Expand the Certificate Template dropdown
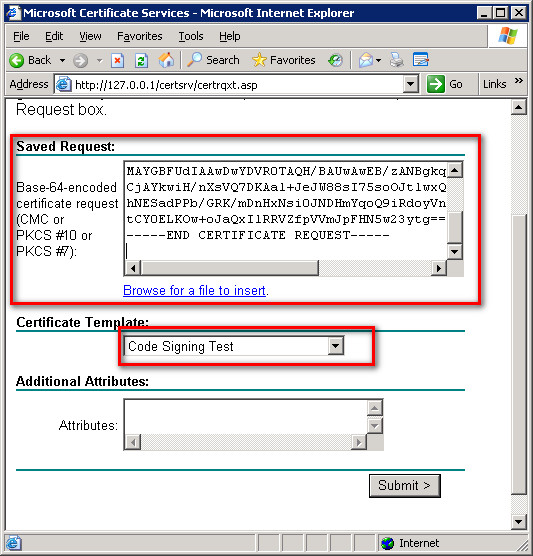This screenshot has width=533, height=556. (x=335, y=346)
